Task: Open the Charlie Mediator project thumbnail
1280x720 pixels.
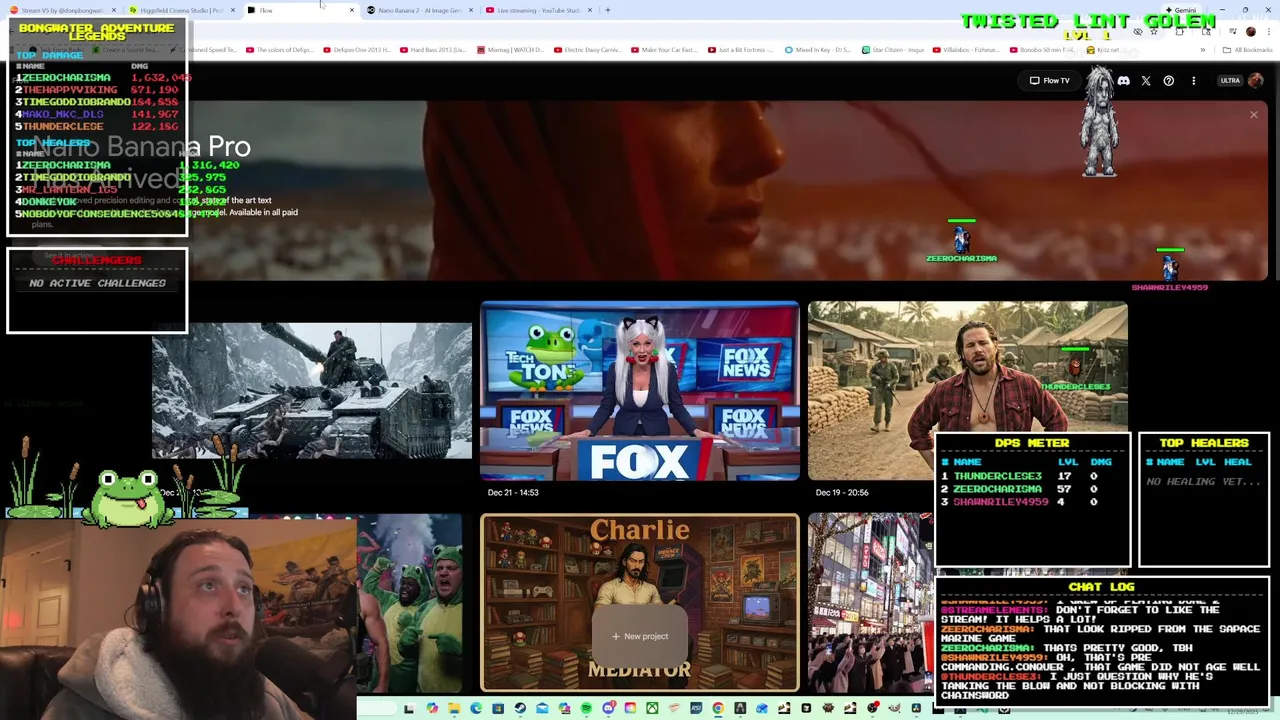Action: (x=640, y=602)
